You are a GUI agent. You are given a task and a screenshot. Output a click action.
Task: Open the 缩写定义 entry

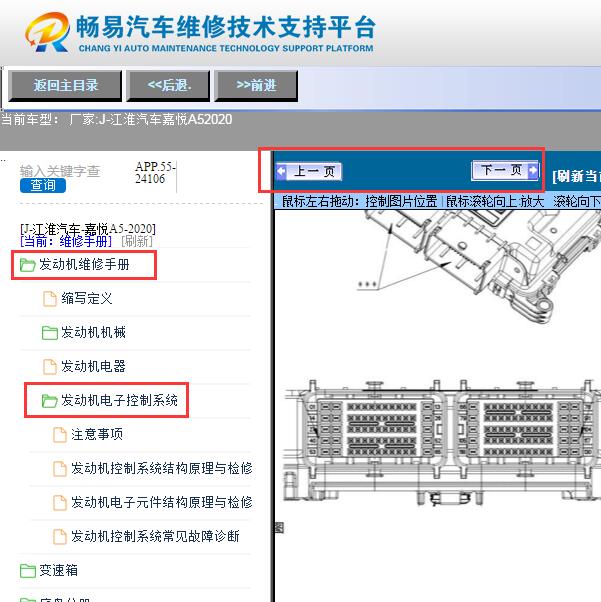point(87,298)
